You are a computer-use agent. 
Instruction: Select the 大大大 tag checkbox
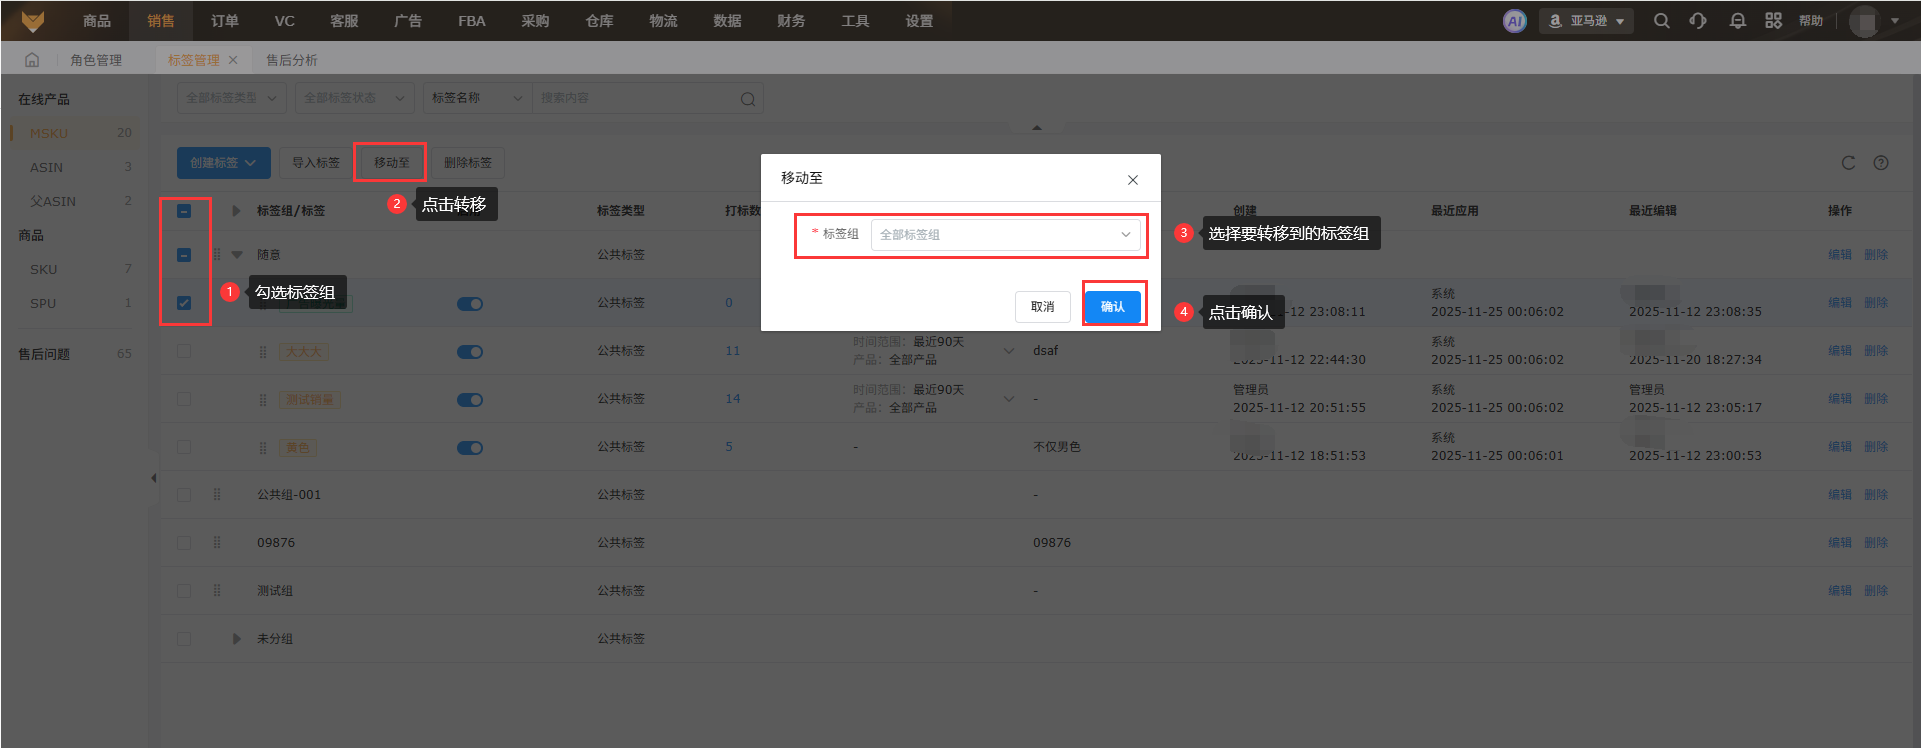coord(184,351)
